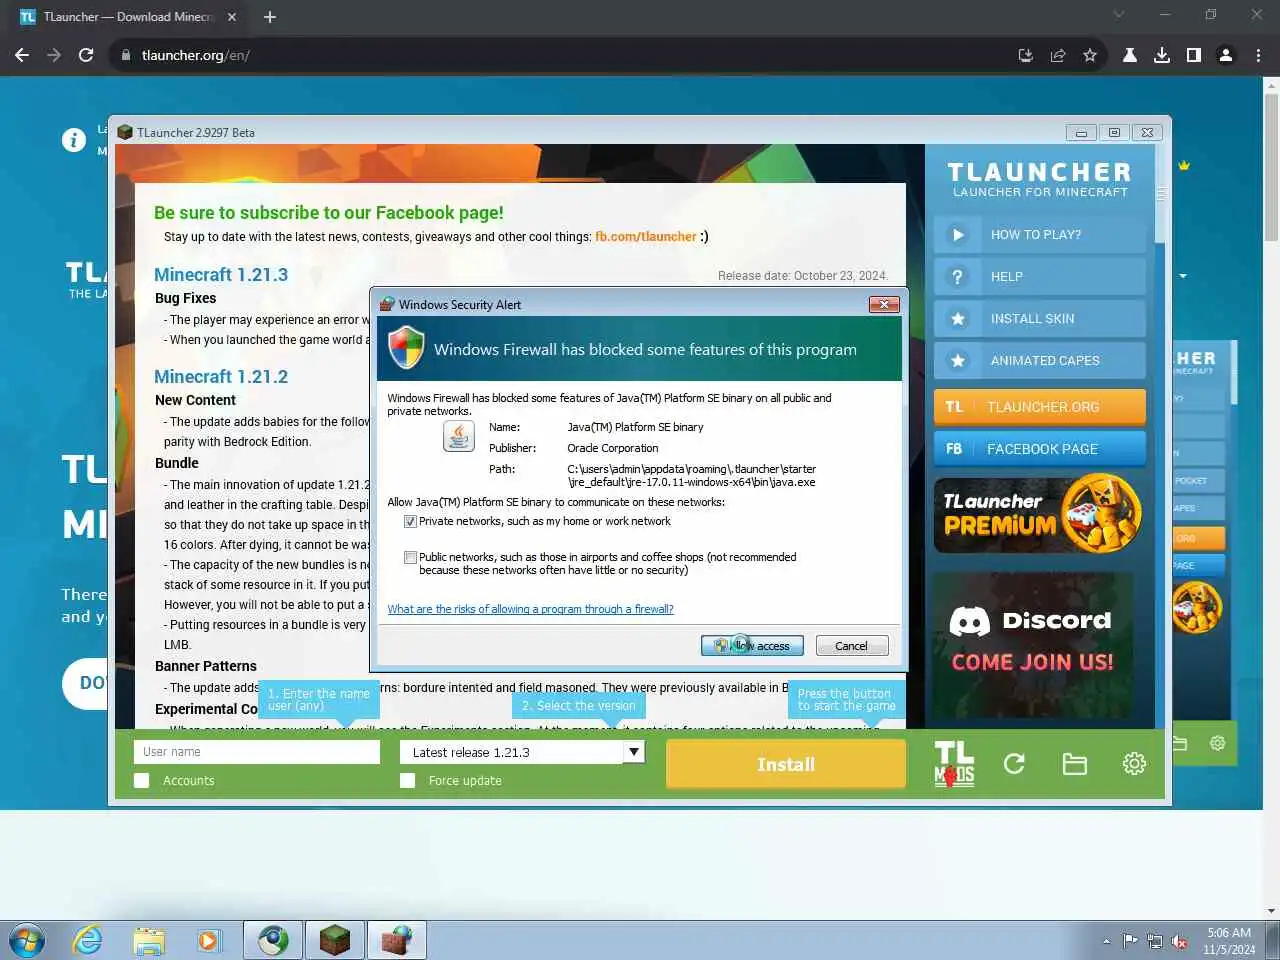Click the star icon beside Install Skin
Viewport: 1280px width, 960px height.
click(958, 319)
